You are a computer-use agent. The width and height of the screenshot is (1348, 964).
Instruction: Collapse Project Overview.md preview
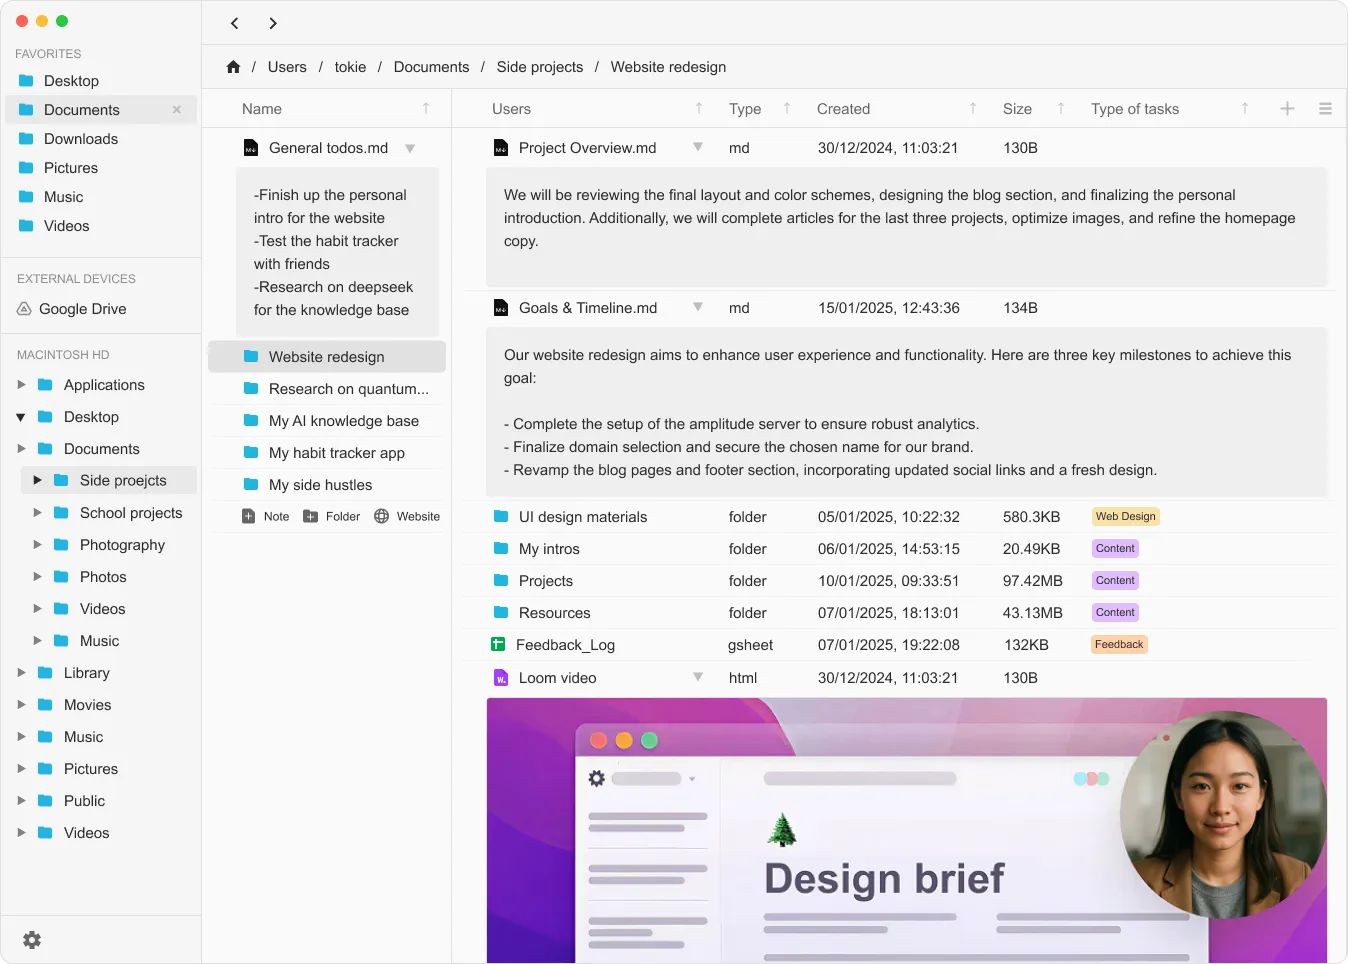coord(698,147)
